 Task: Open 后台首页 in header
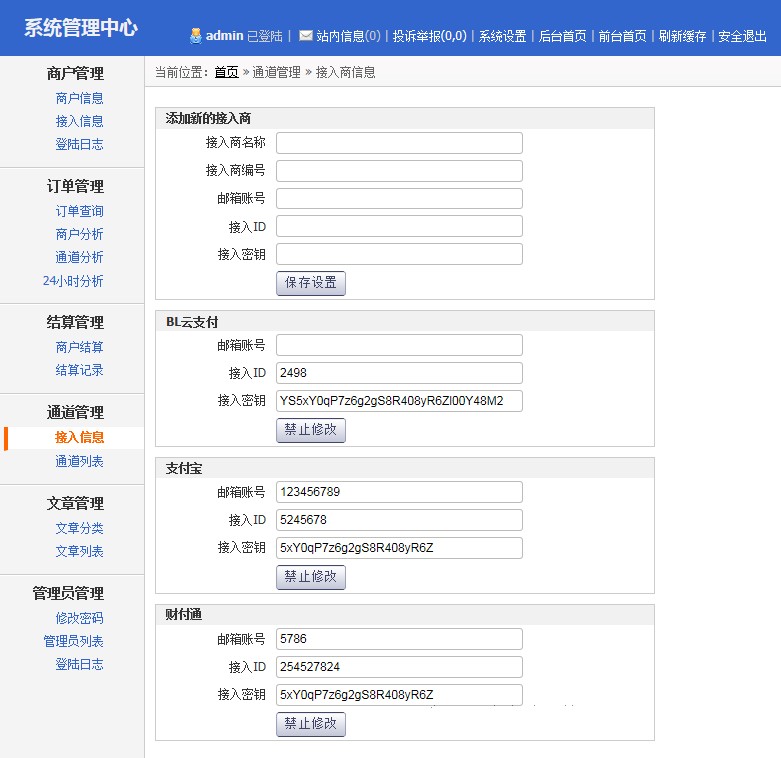click(562, 36)
